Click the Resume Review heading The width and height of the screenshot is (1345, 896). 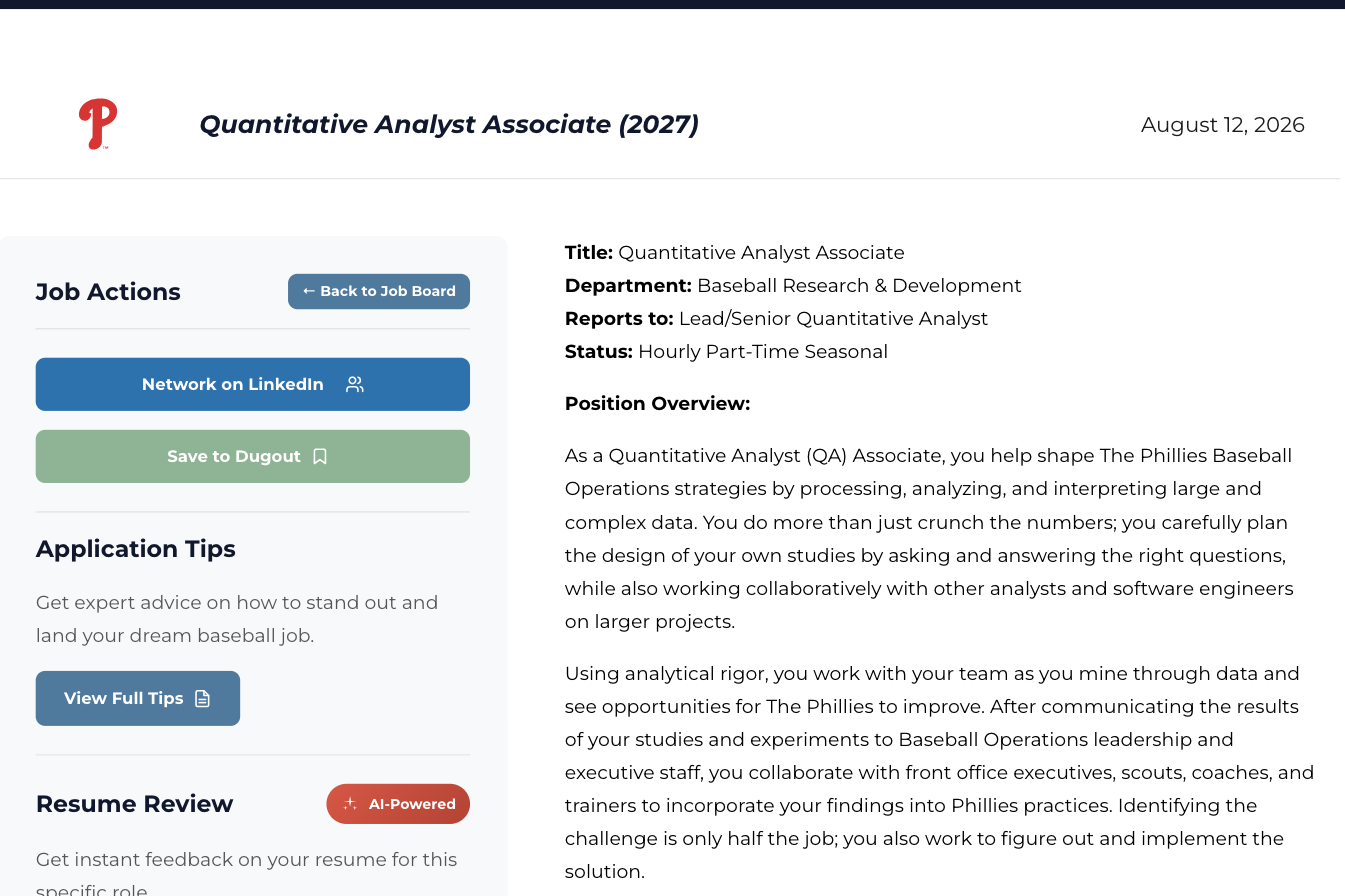134,804
